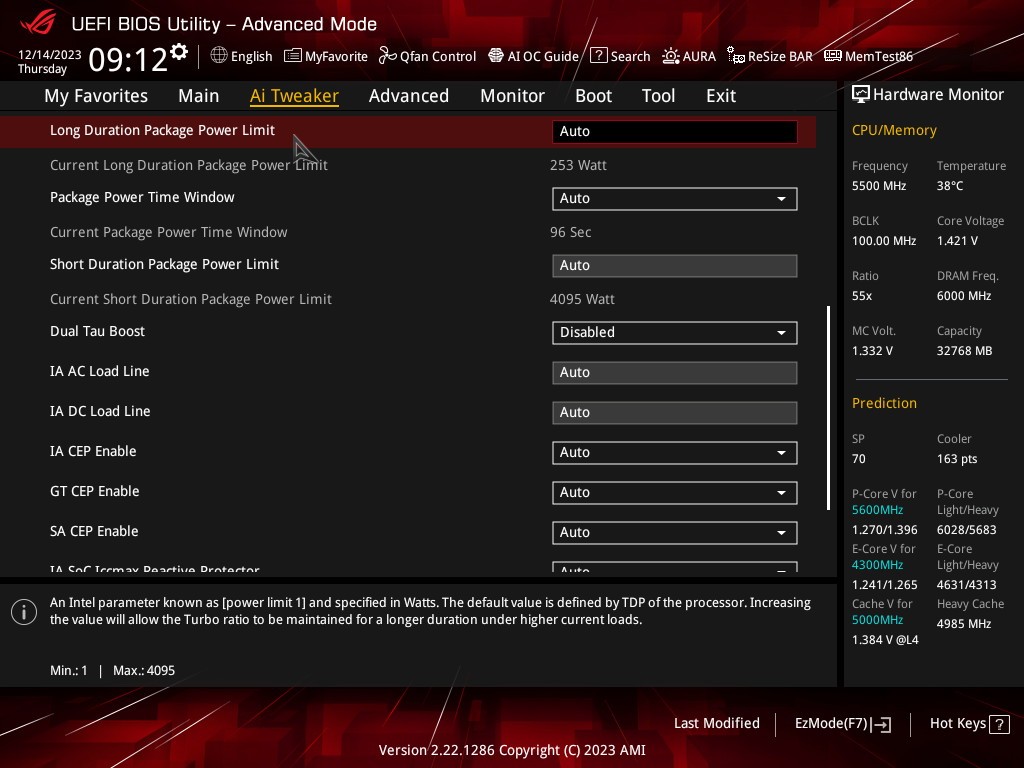Select the IA DC Load Line label
The height and width of the screenshot is (768, 1024).
tap(100, 411)
